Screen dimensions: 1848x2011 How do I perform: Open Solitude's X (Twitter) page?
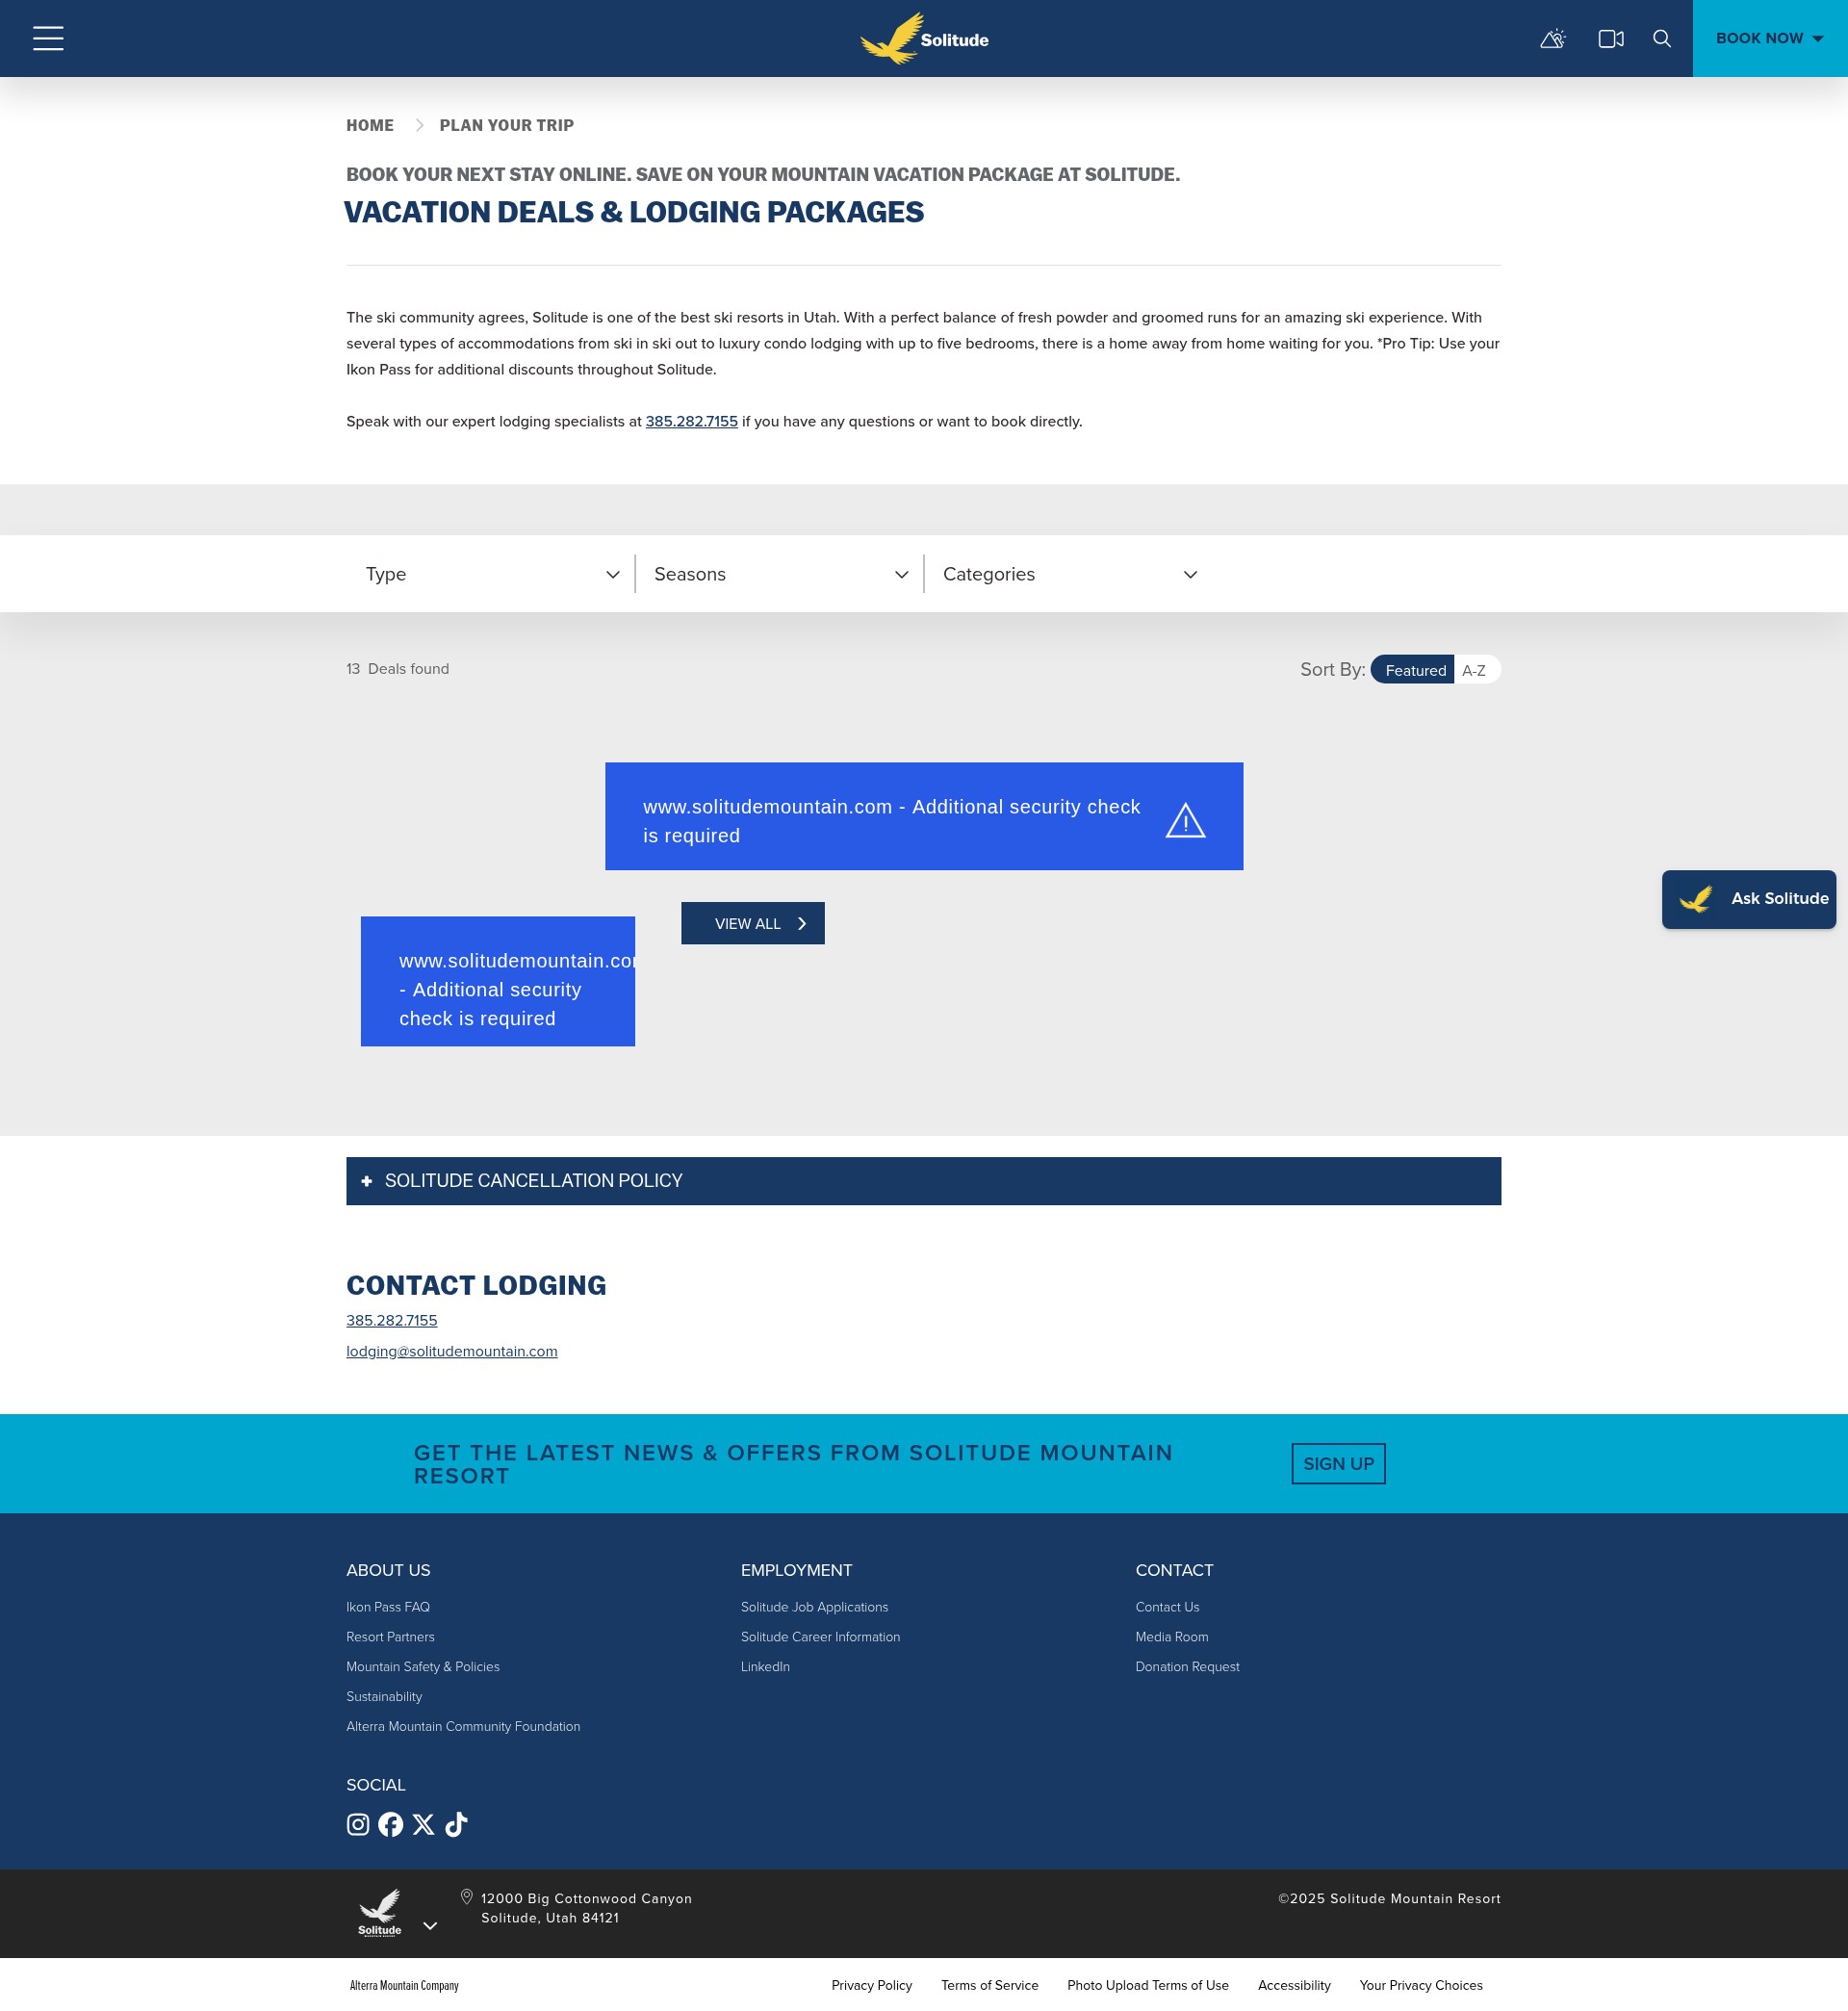pos(424,1825)
